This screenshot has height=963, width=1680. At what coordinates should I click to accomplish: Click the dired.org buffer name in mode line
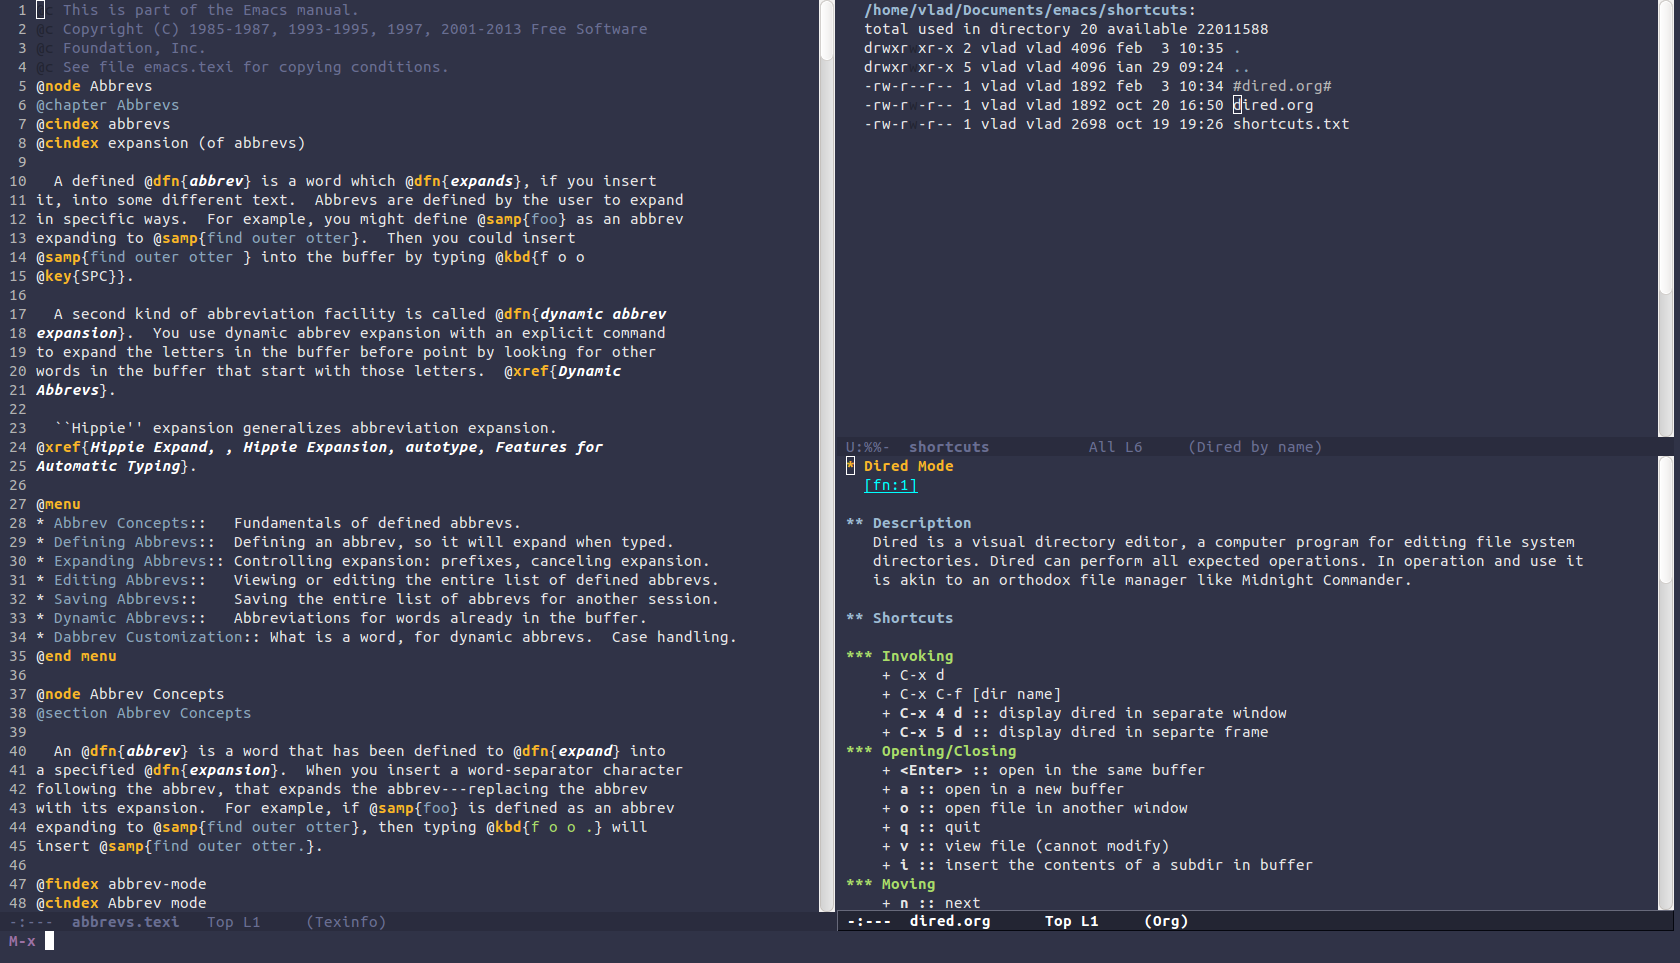click(950, 921)
